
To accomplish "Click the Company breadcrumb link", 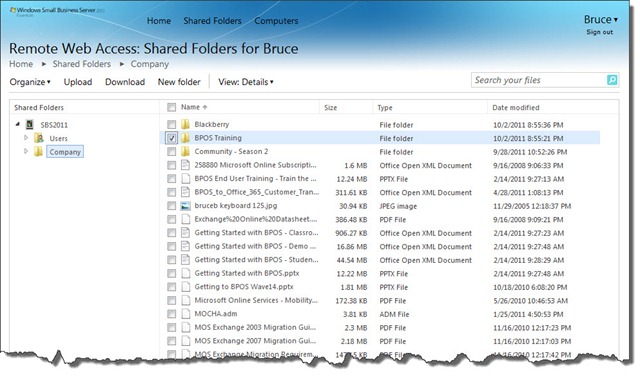I will (149, 64).
